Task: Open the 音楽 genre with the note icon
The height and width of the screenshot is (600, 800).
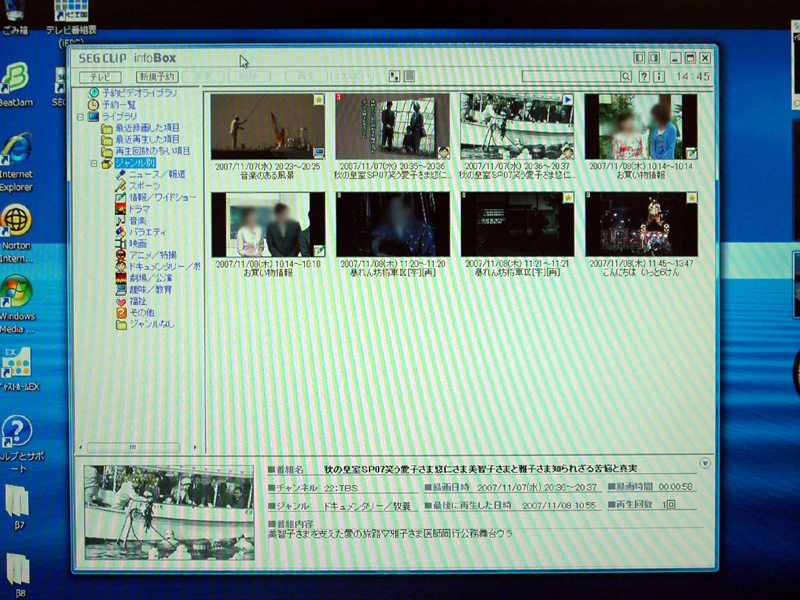Action: tap(121, 220)
